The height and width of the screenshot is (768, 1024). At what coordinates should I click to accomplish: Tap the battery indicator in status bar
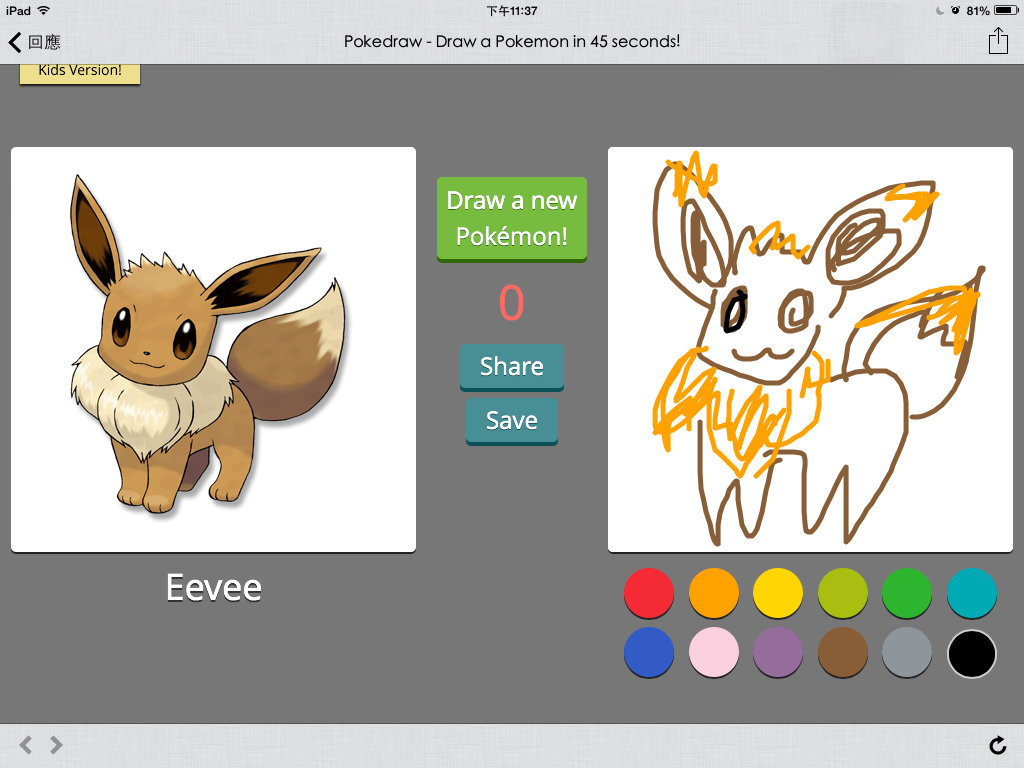(1006, 10)
